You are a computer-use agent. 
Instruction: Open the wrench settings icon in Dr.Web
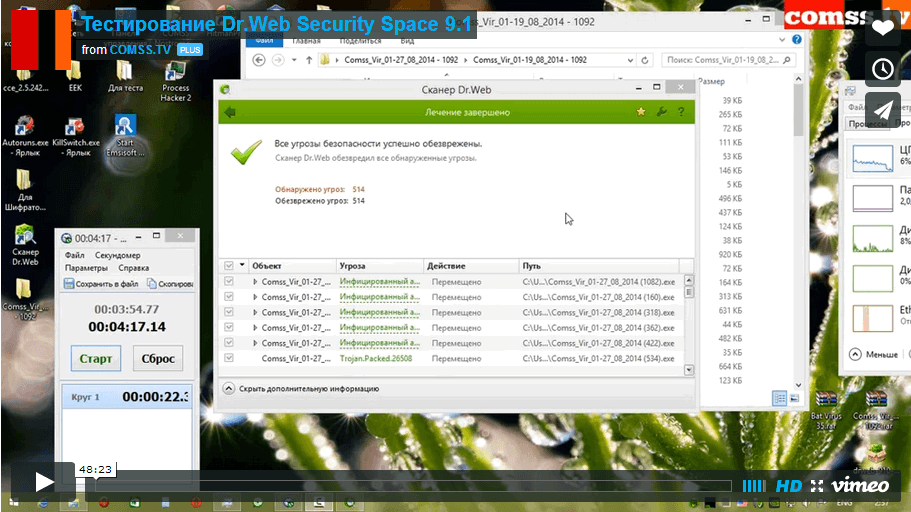coord(661,112)
